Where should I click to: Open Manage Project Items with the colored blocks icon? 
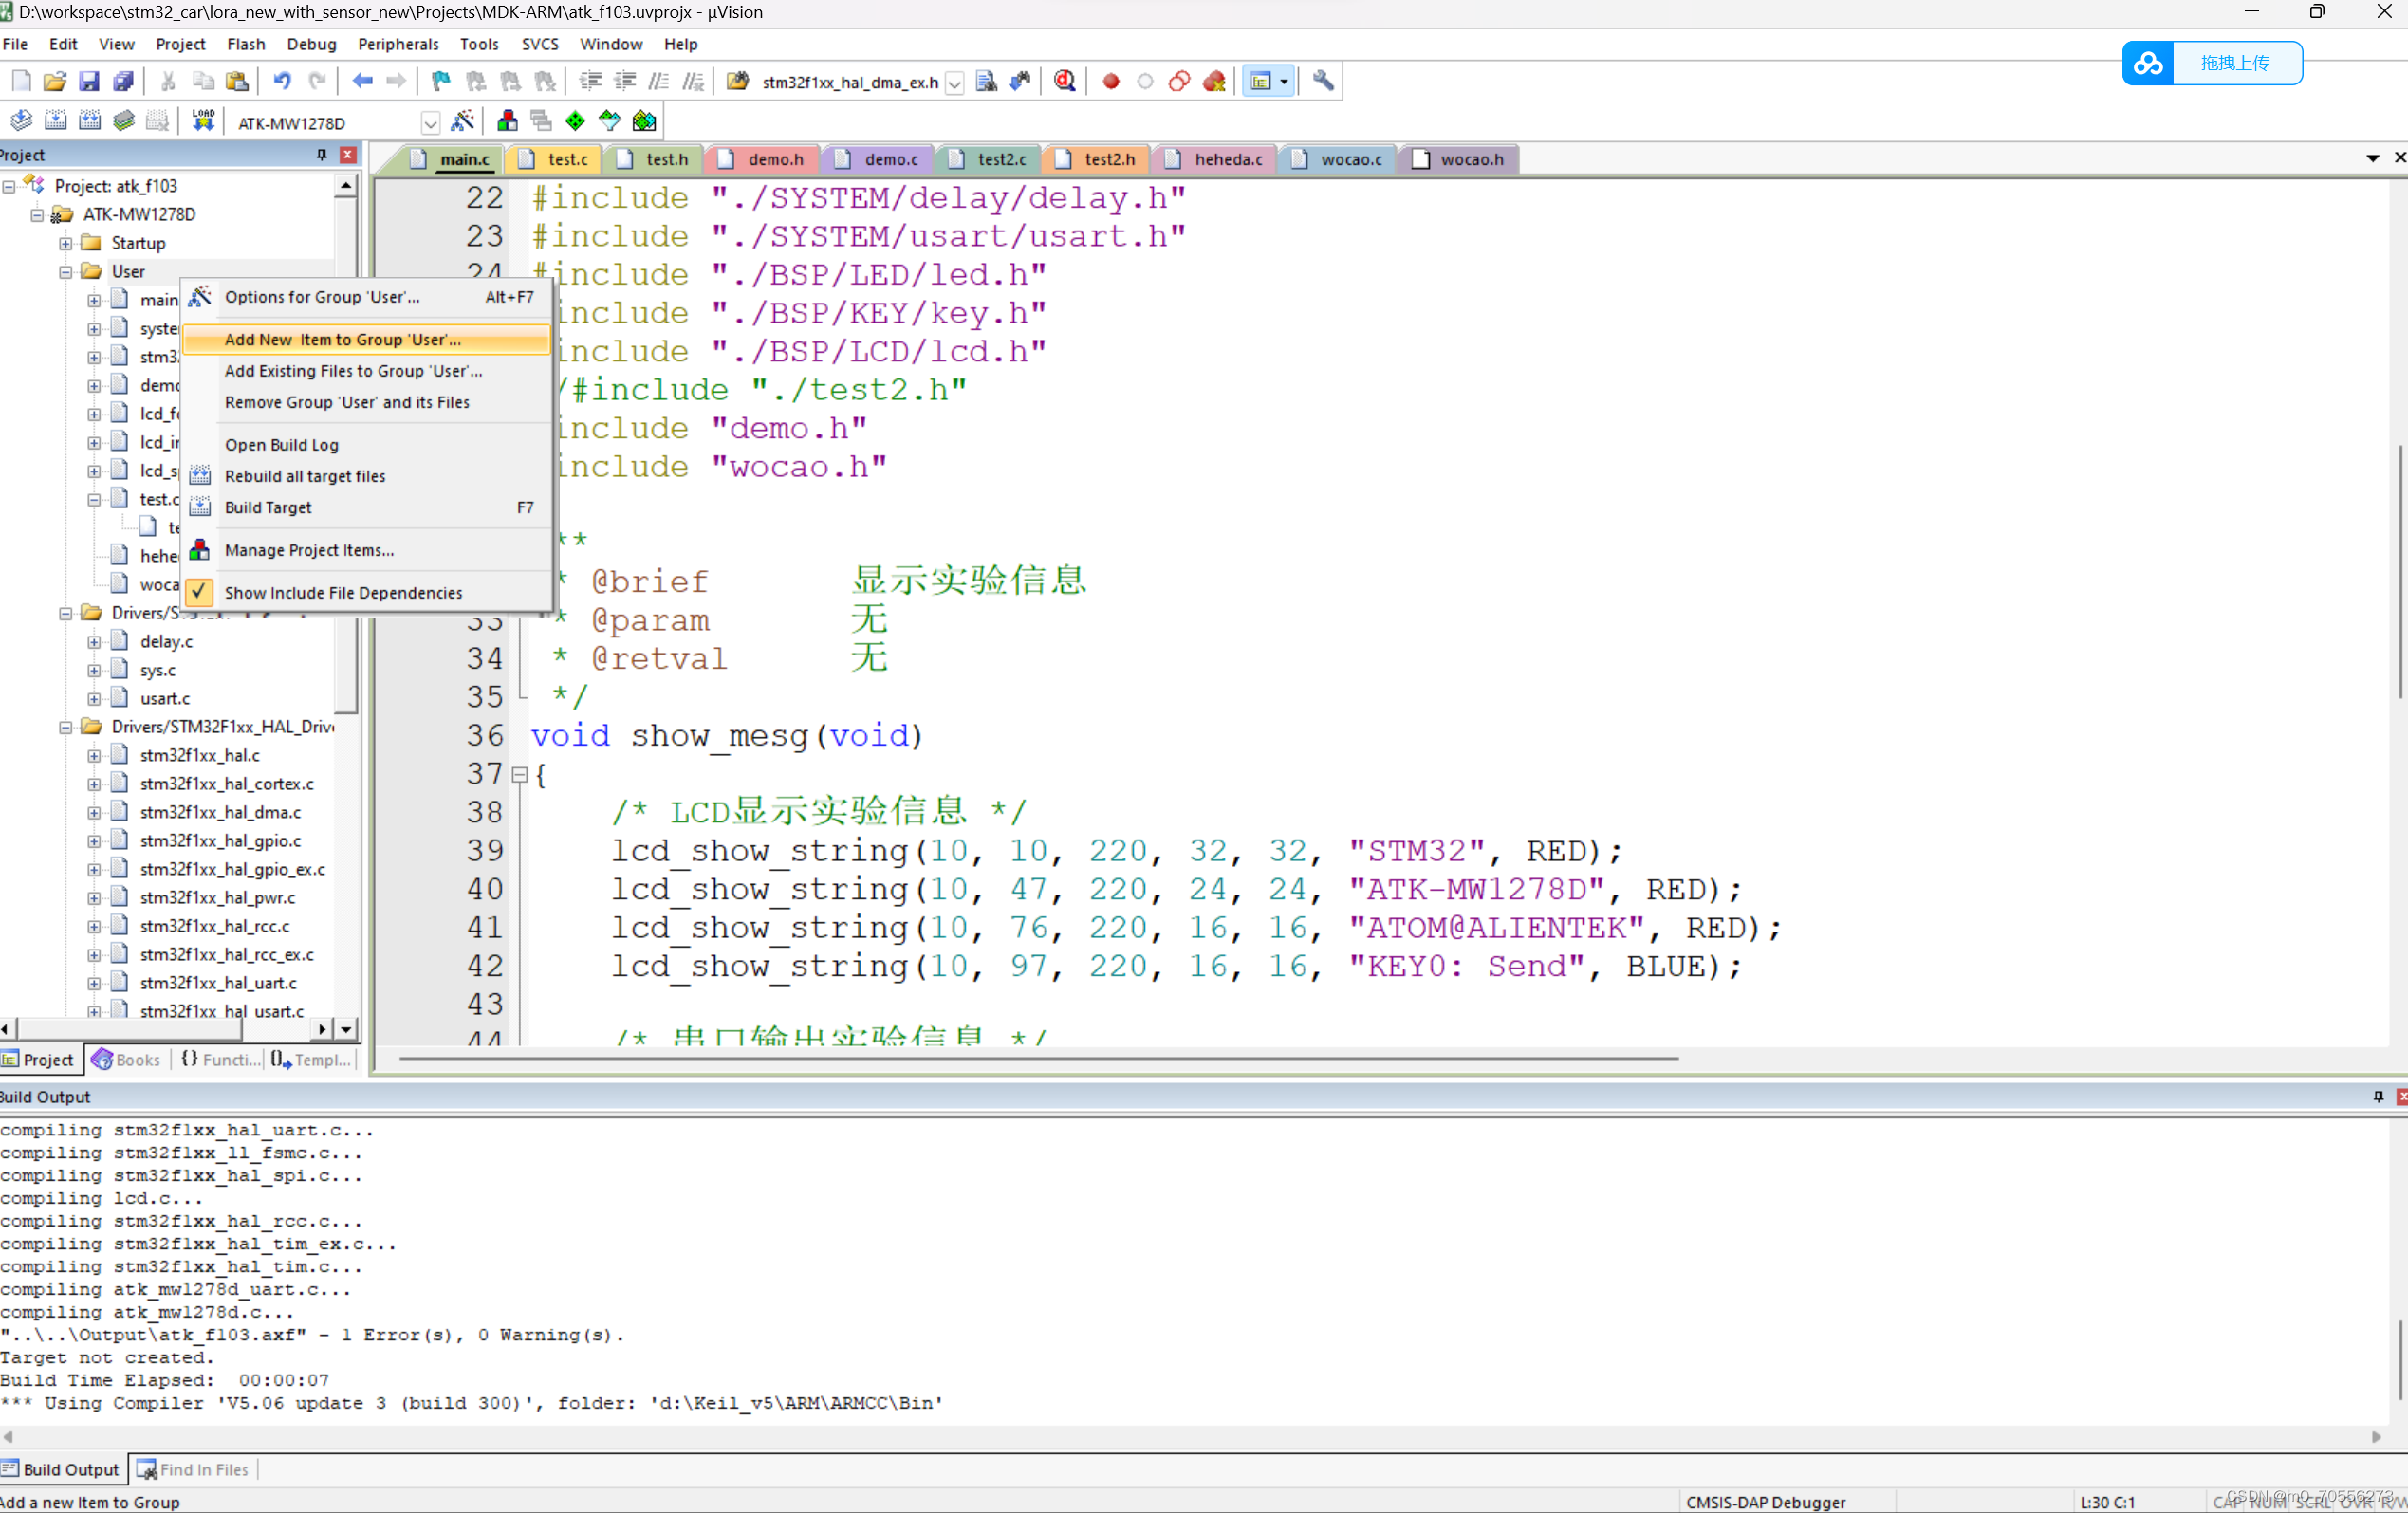507,122
